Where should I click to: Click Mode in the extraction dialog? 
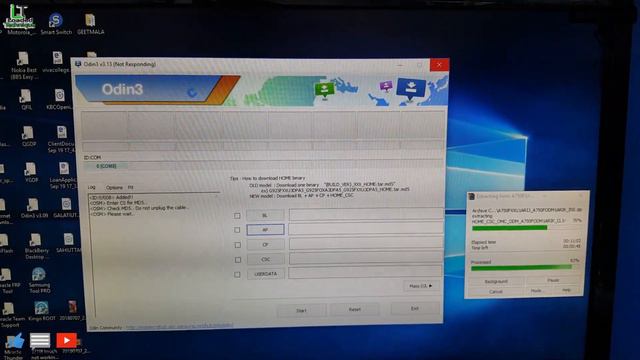tap(536, 291)
